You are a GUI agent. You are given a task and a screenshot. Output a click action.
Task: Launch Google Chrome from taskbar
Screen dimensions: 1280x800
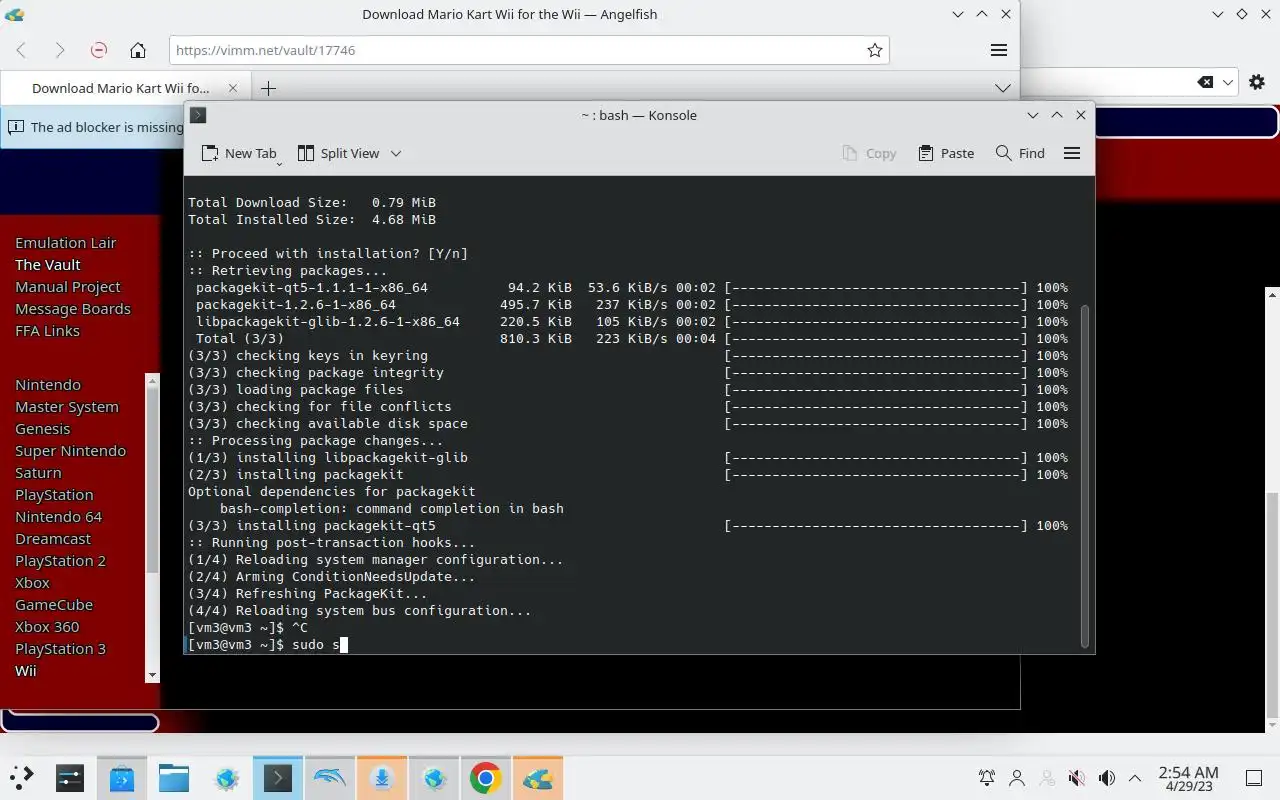485,777
